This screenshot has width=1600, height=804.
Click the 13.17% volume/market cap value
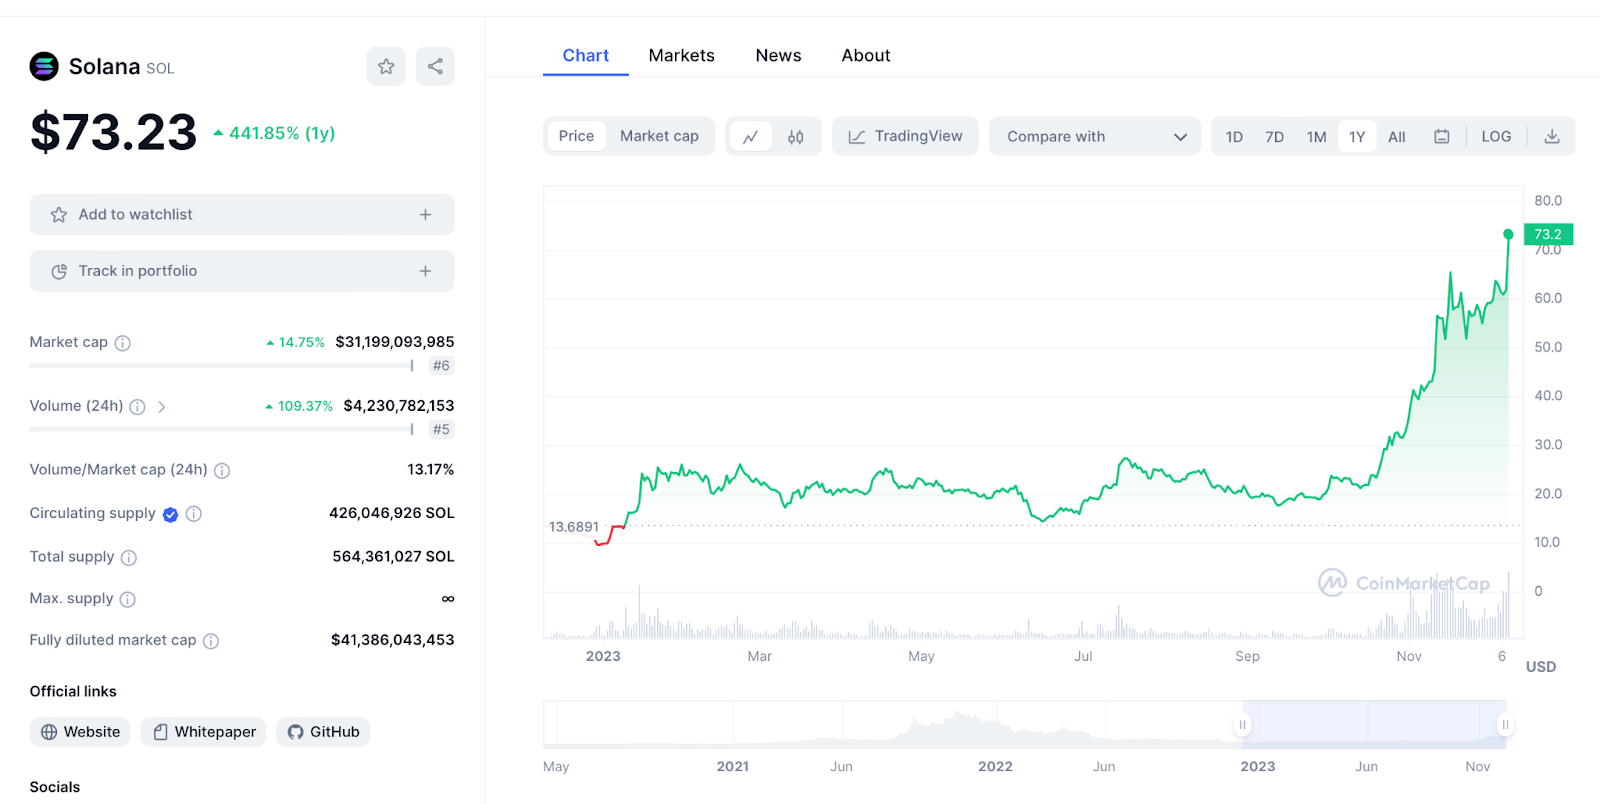[x=431, y=470]
